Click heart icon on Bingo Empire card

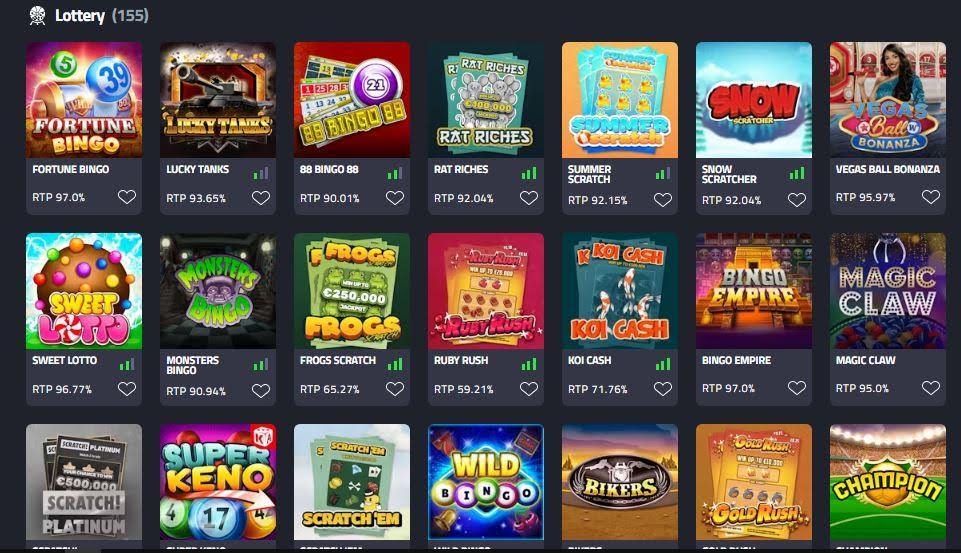(x=797, y=387)
